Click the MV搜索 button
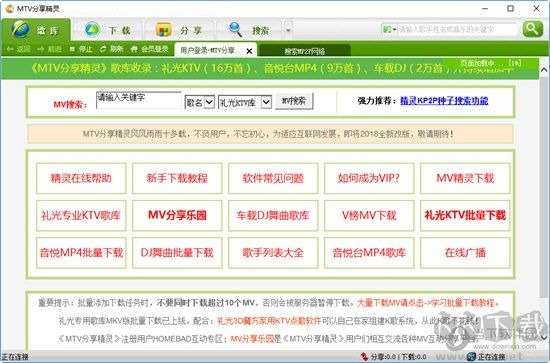This screenshot has height=363, width=550. 294,101
